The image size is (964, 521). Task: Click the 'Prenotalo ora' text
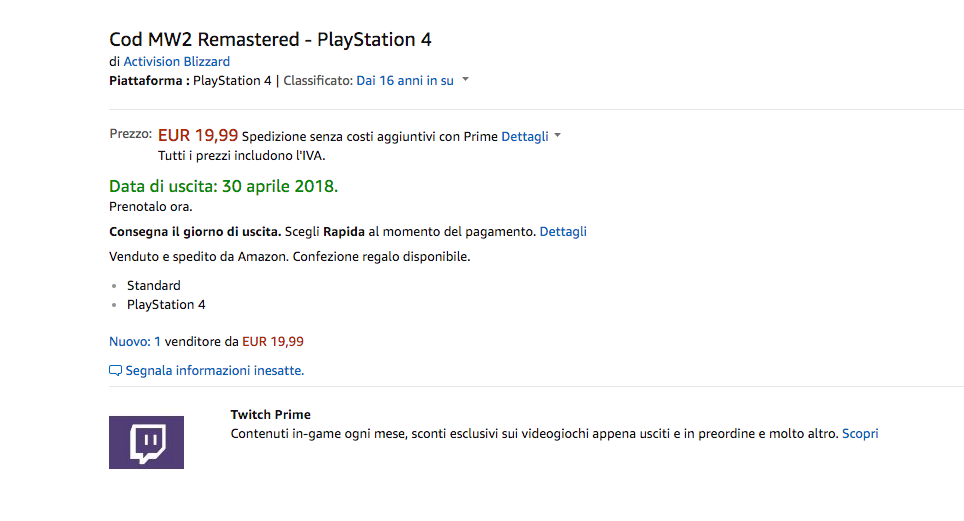pos(150,207)
